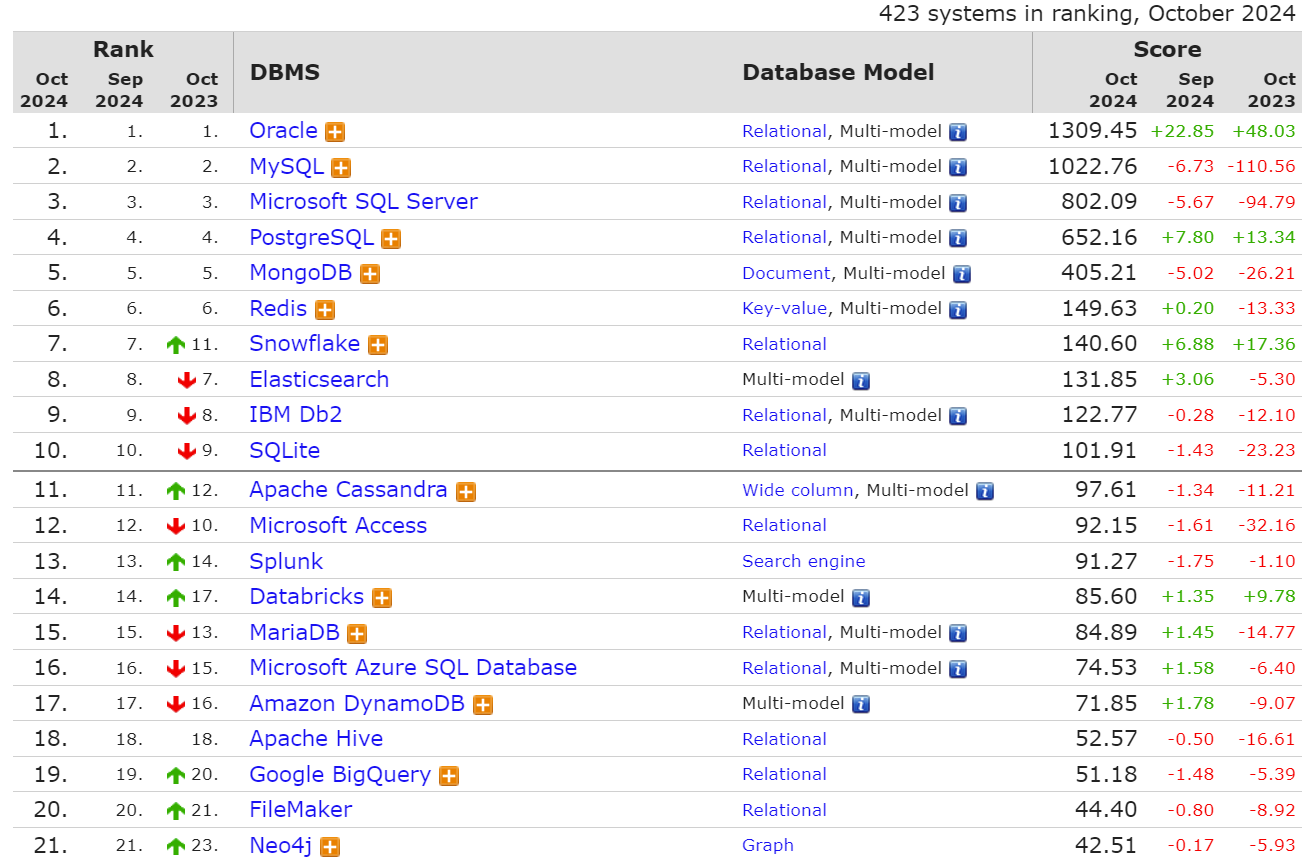Viewport: 1313px width, 860px height.
Task: Click the Relational link in FileMaker row
Action: point(784,810)
